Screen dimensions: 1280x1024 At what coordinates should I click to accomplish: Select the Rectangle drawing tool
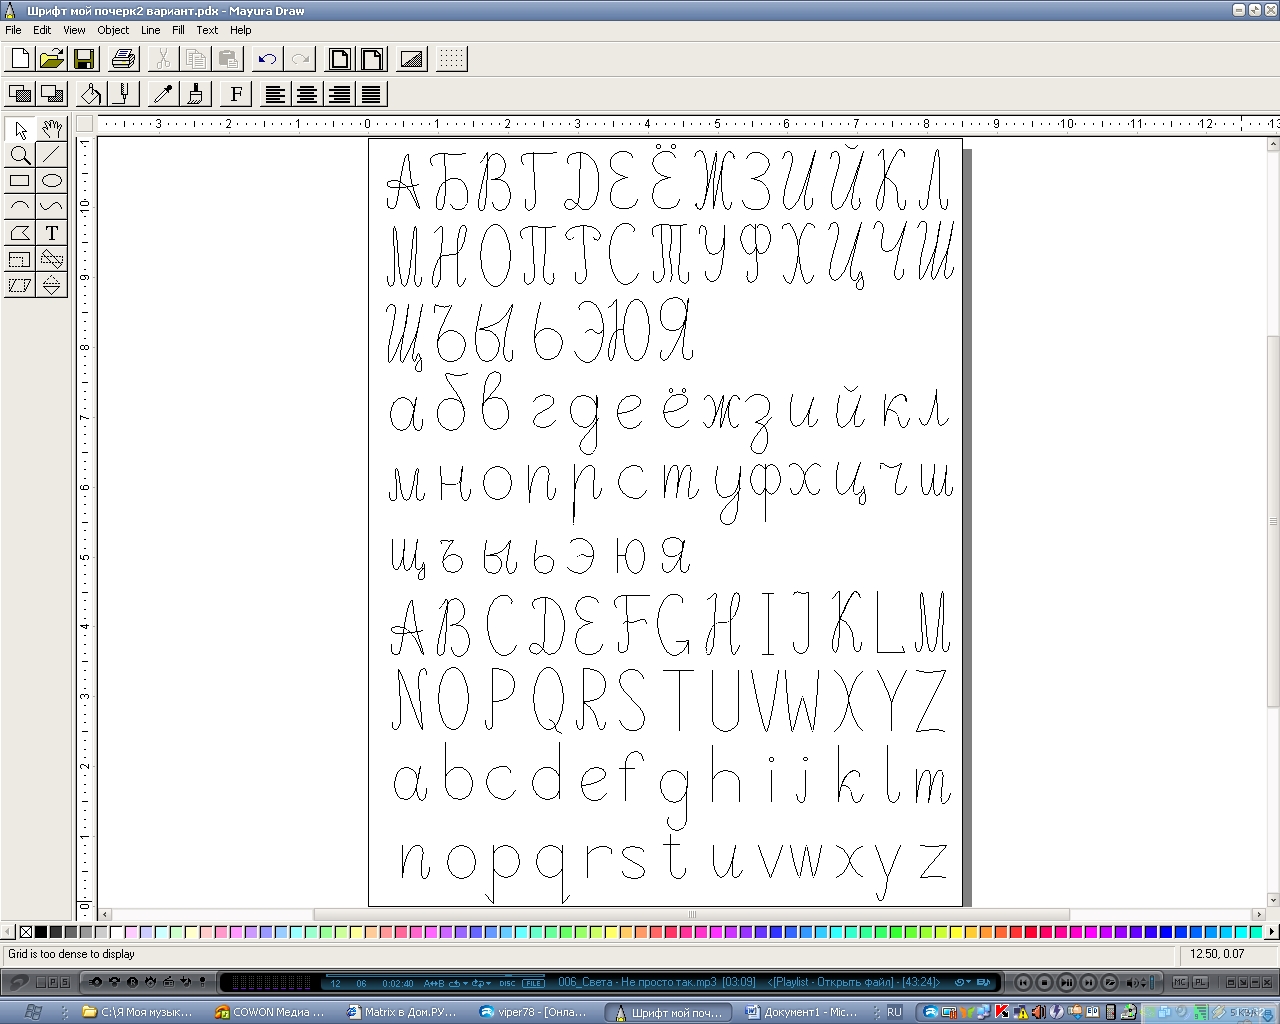[x=19, y=181]
